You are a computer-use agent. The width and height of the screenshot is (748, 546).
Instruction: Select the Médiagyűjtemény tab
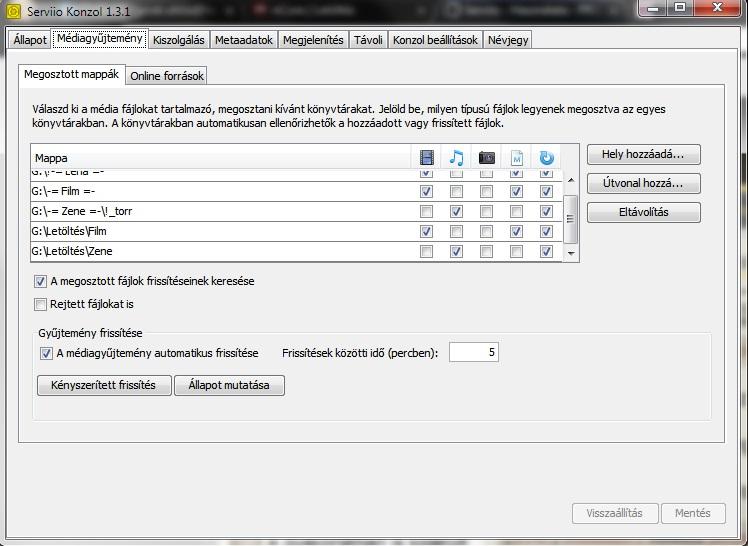coord(100,38)
